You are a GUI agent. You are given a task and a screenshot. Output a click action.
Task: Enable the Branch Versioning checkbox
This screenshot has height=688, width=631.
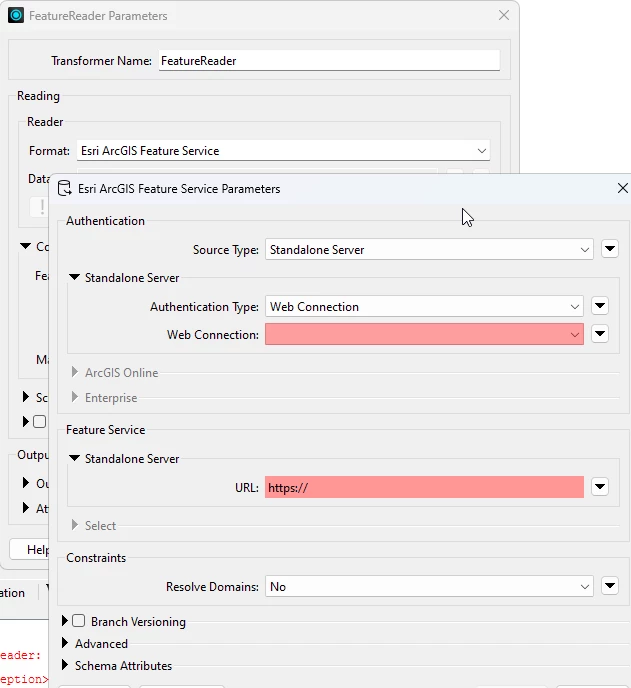tap(79, 621)
